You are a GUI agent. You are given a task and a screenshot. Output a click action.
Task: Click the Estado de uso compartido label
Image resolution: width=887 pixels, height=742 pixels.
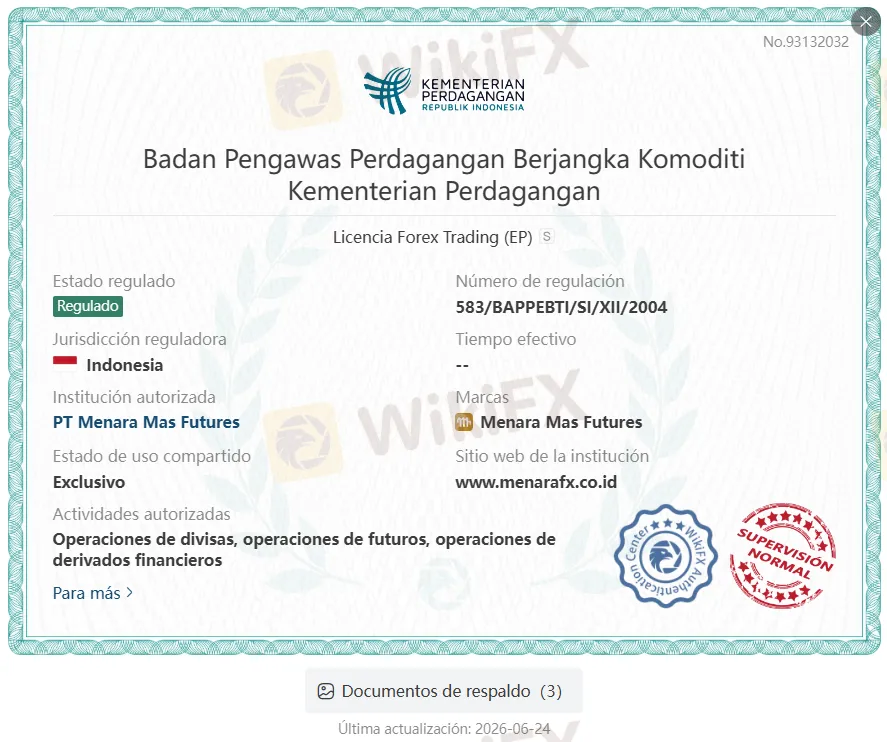[x=152, y=456]
